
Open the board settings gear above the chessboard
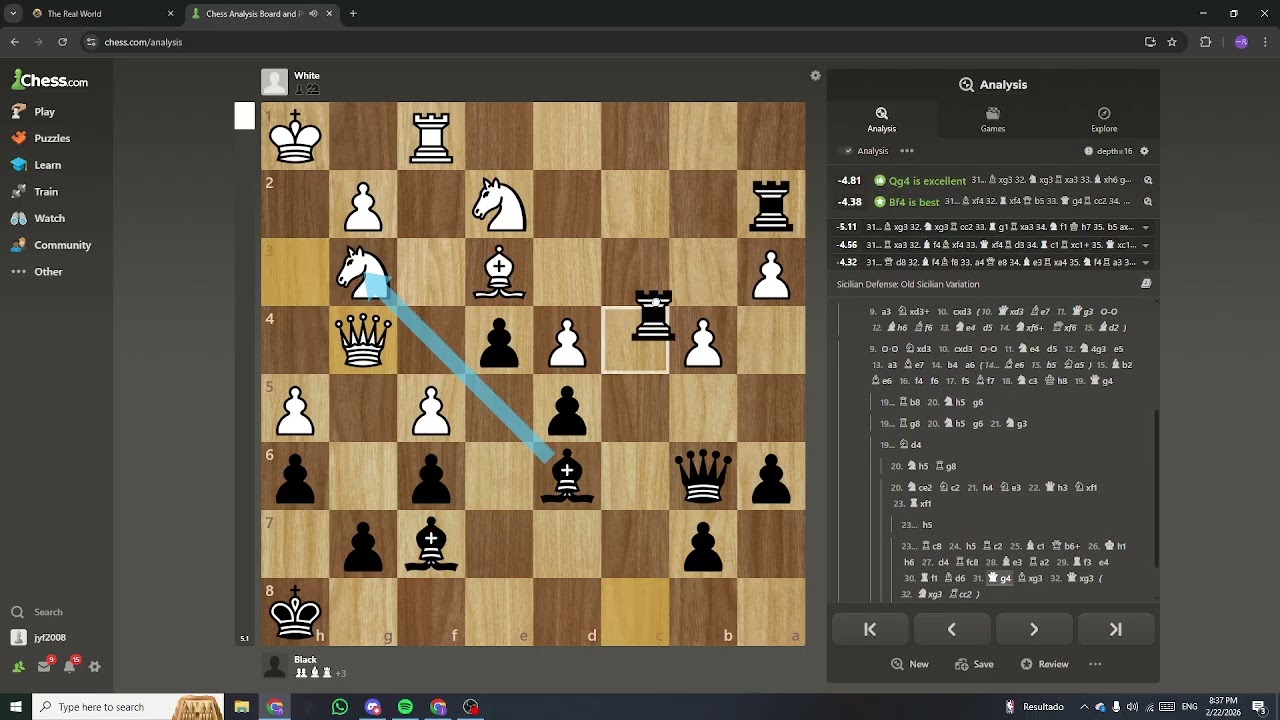tap(815, 76)
